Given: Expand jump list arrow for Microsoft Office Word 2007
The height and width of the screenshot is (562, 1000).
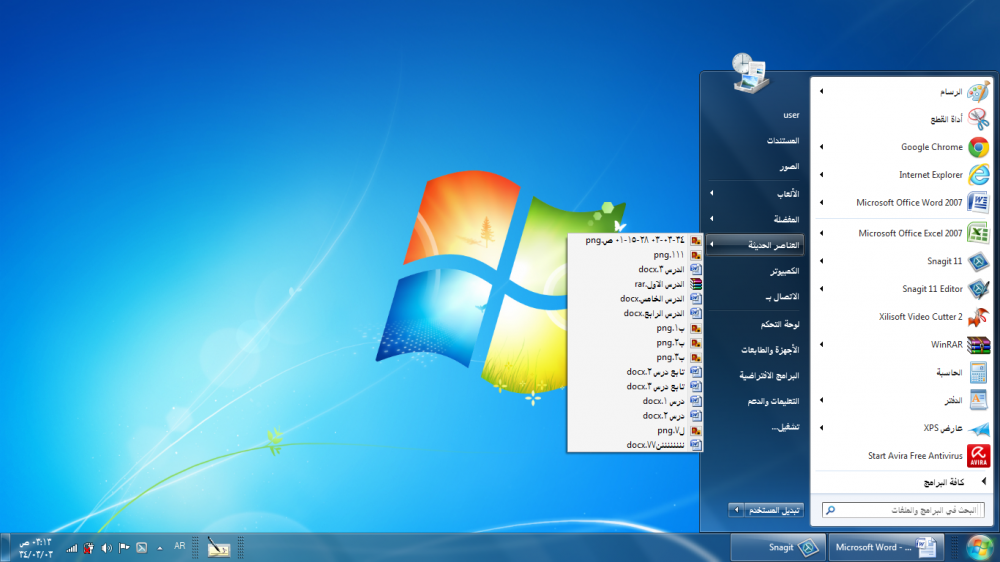Looking at the screenshot, I should click(x=821, y=203).
